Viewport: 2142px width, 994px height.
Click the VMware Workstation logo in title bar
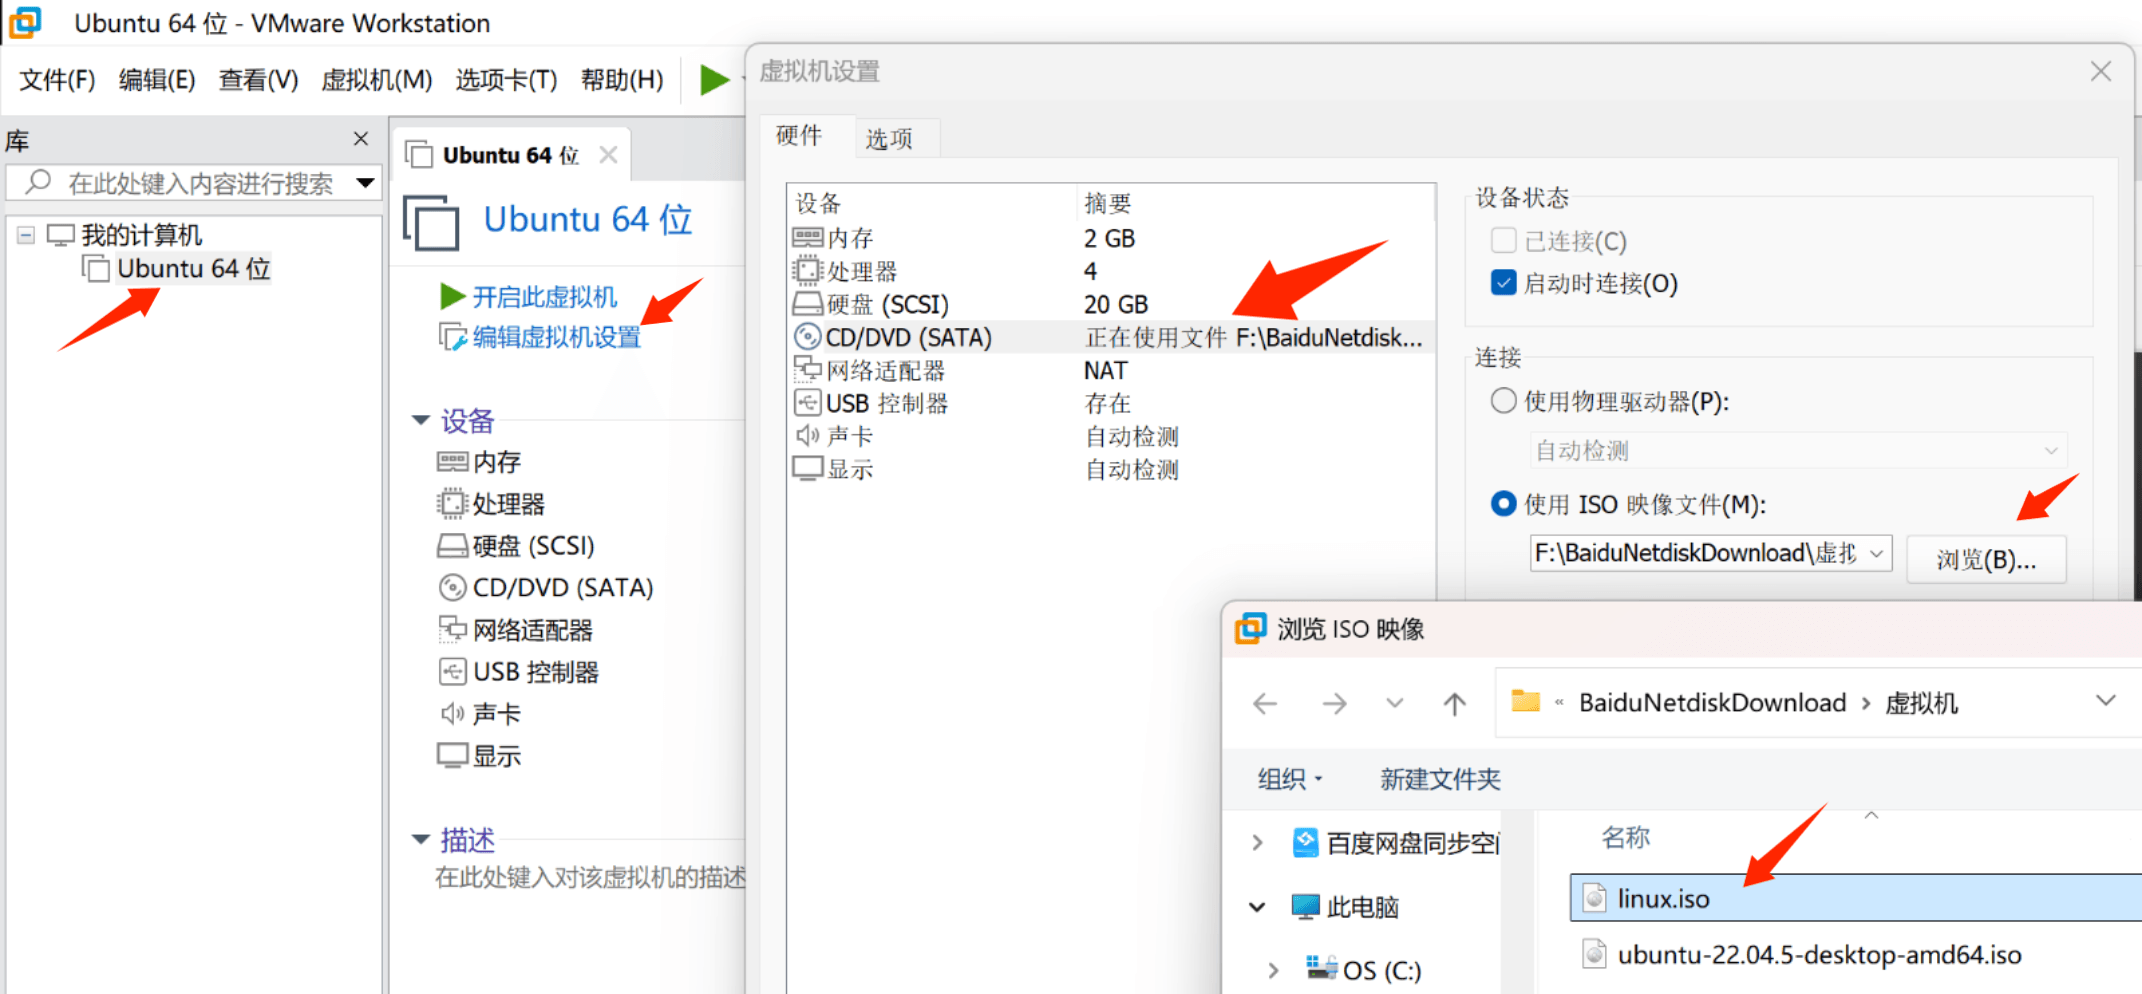26,22
